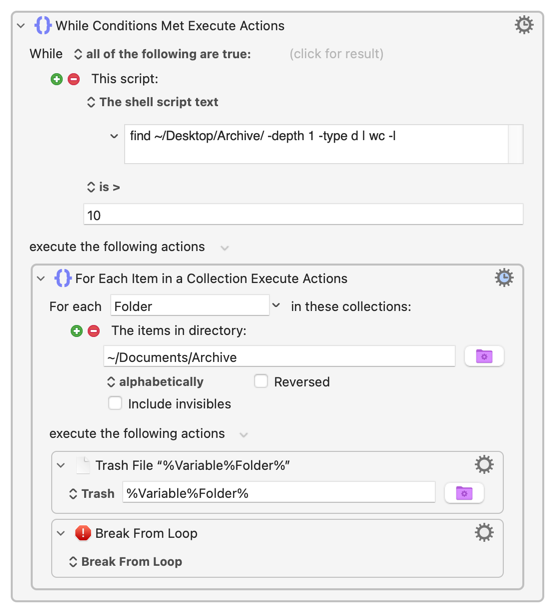Change the 'is >' comparison operator
The image size is (555, 616).
(x=103, y=187)
